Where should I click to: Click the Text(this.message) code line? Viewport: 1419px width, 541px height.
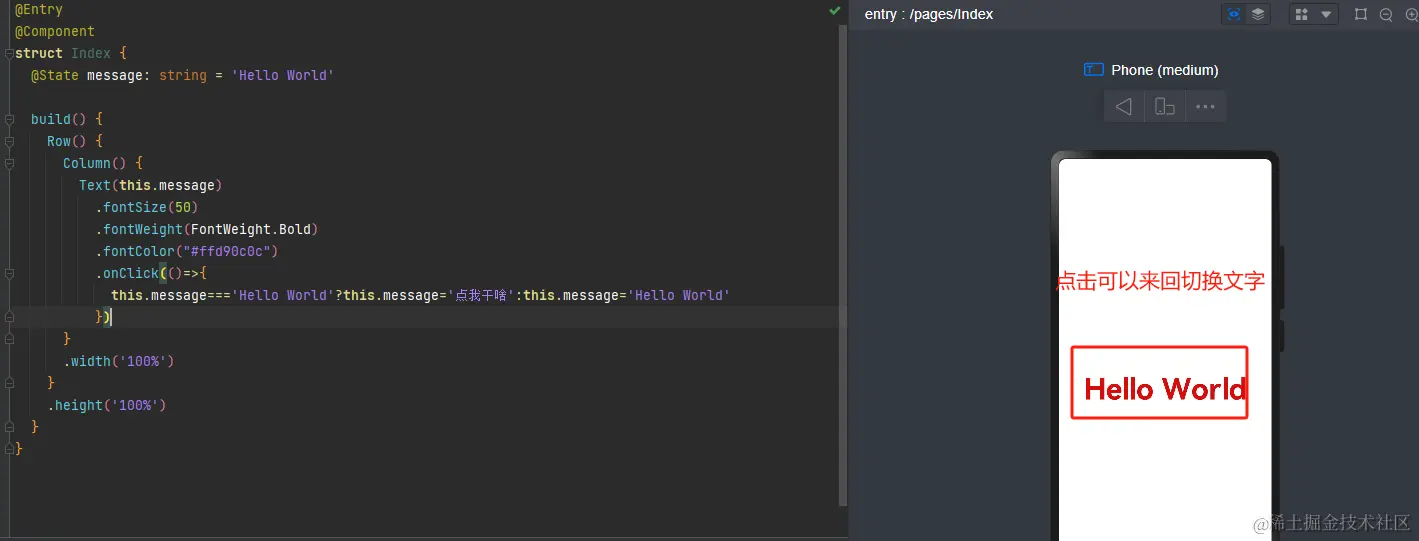click(x=150, y=185)
